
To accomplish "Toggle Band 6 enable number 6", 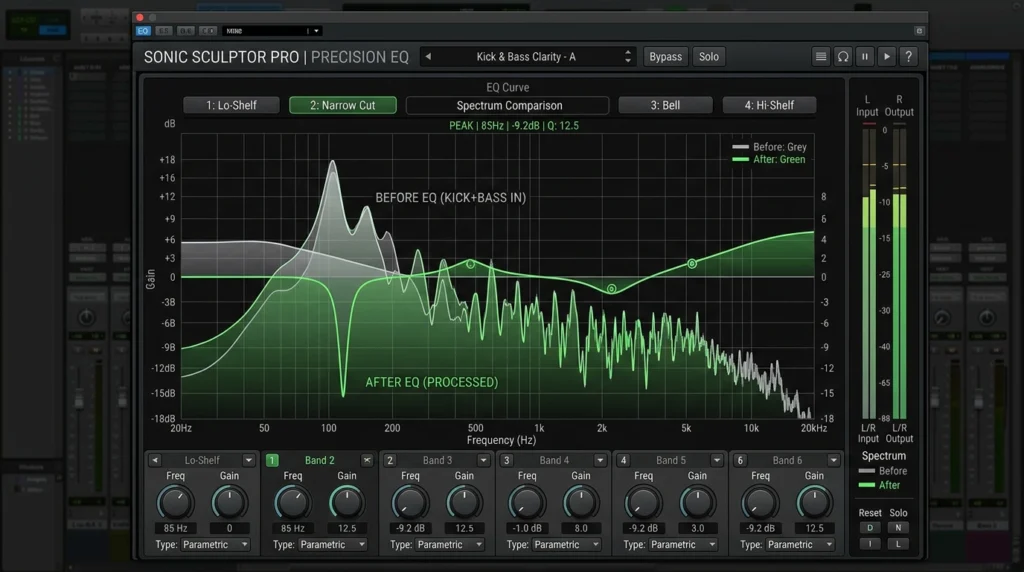I will [740, 460].
